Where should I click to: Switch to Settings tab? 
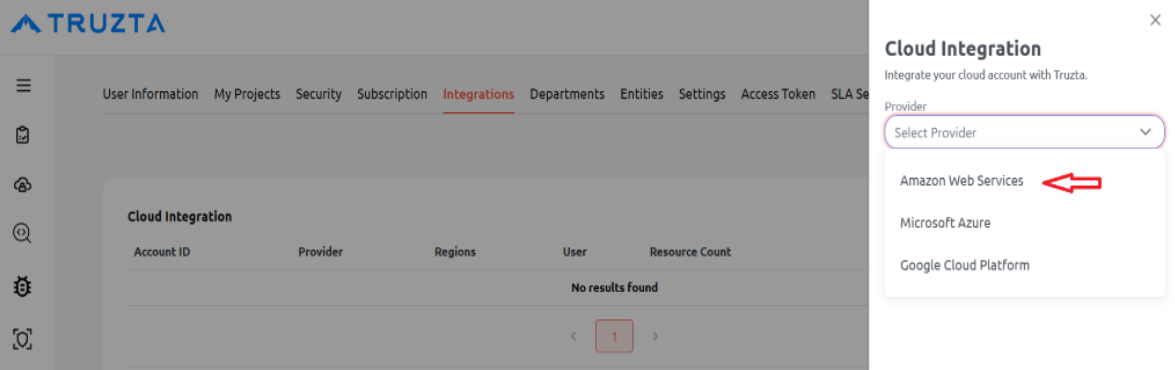click(702, 94)
